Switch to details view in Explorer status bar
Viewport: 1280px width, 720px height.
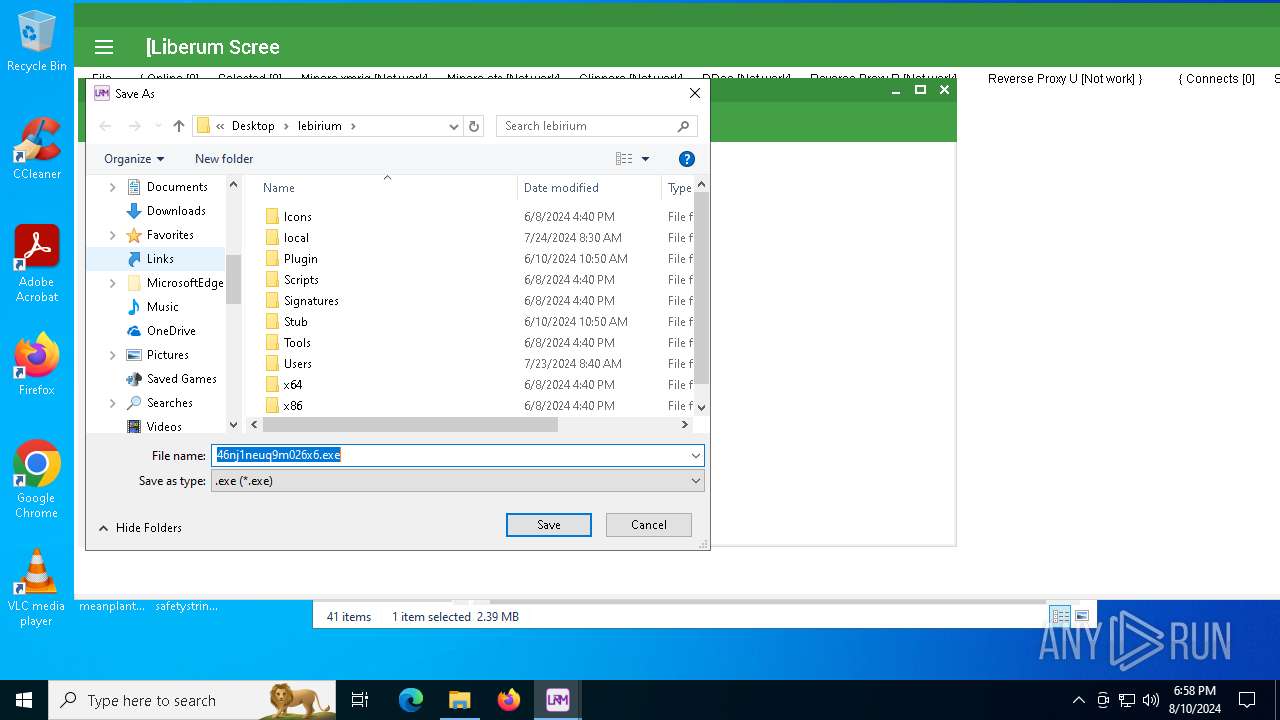(x=1060, y=616)
